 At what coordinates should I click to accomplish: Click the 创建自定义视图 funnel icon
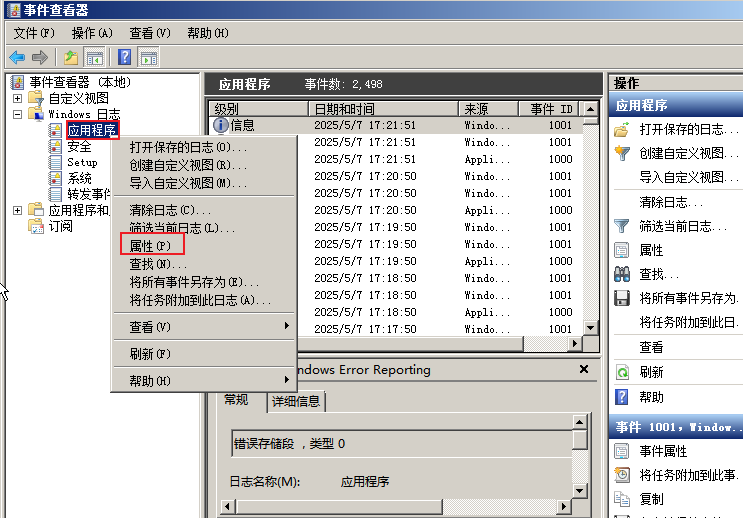point(622,153)
